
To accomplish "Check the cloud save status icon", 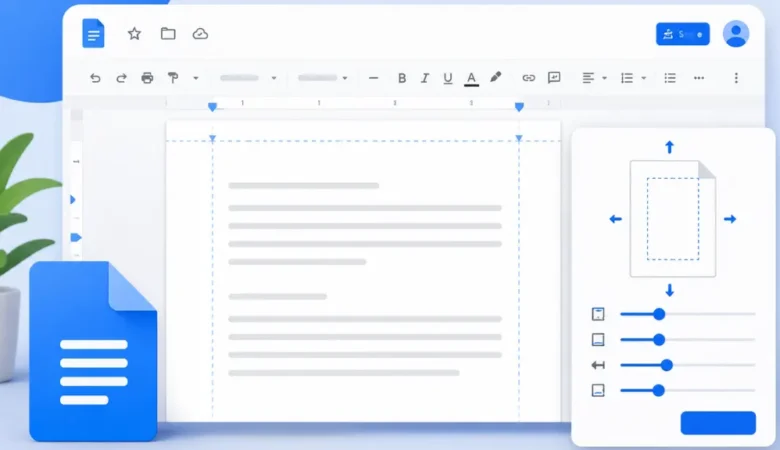I will click(200, 34).
